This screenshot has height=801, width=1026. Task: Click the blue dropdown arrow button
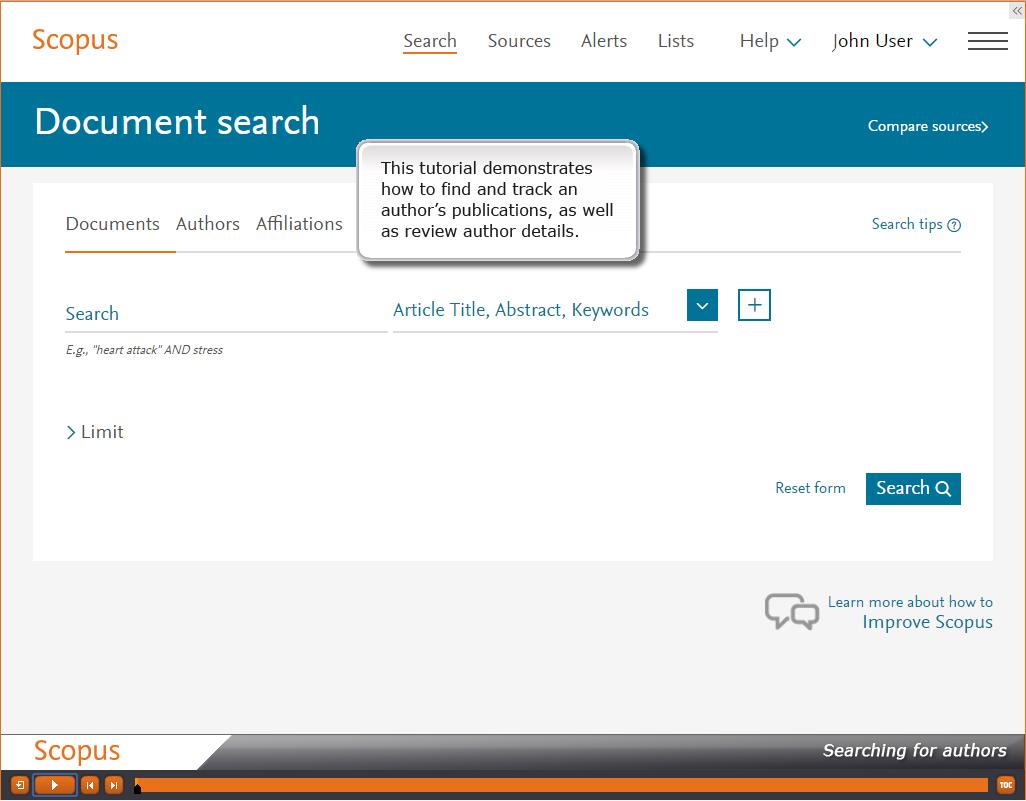pyautogui.click(x=702, y=306)
